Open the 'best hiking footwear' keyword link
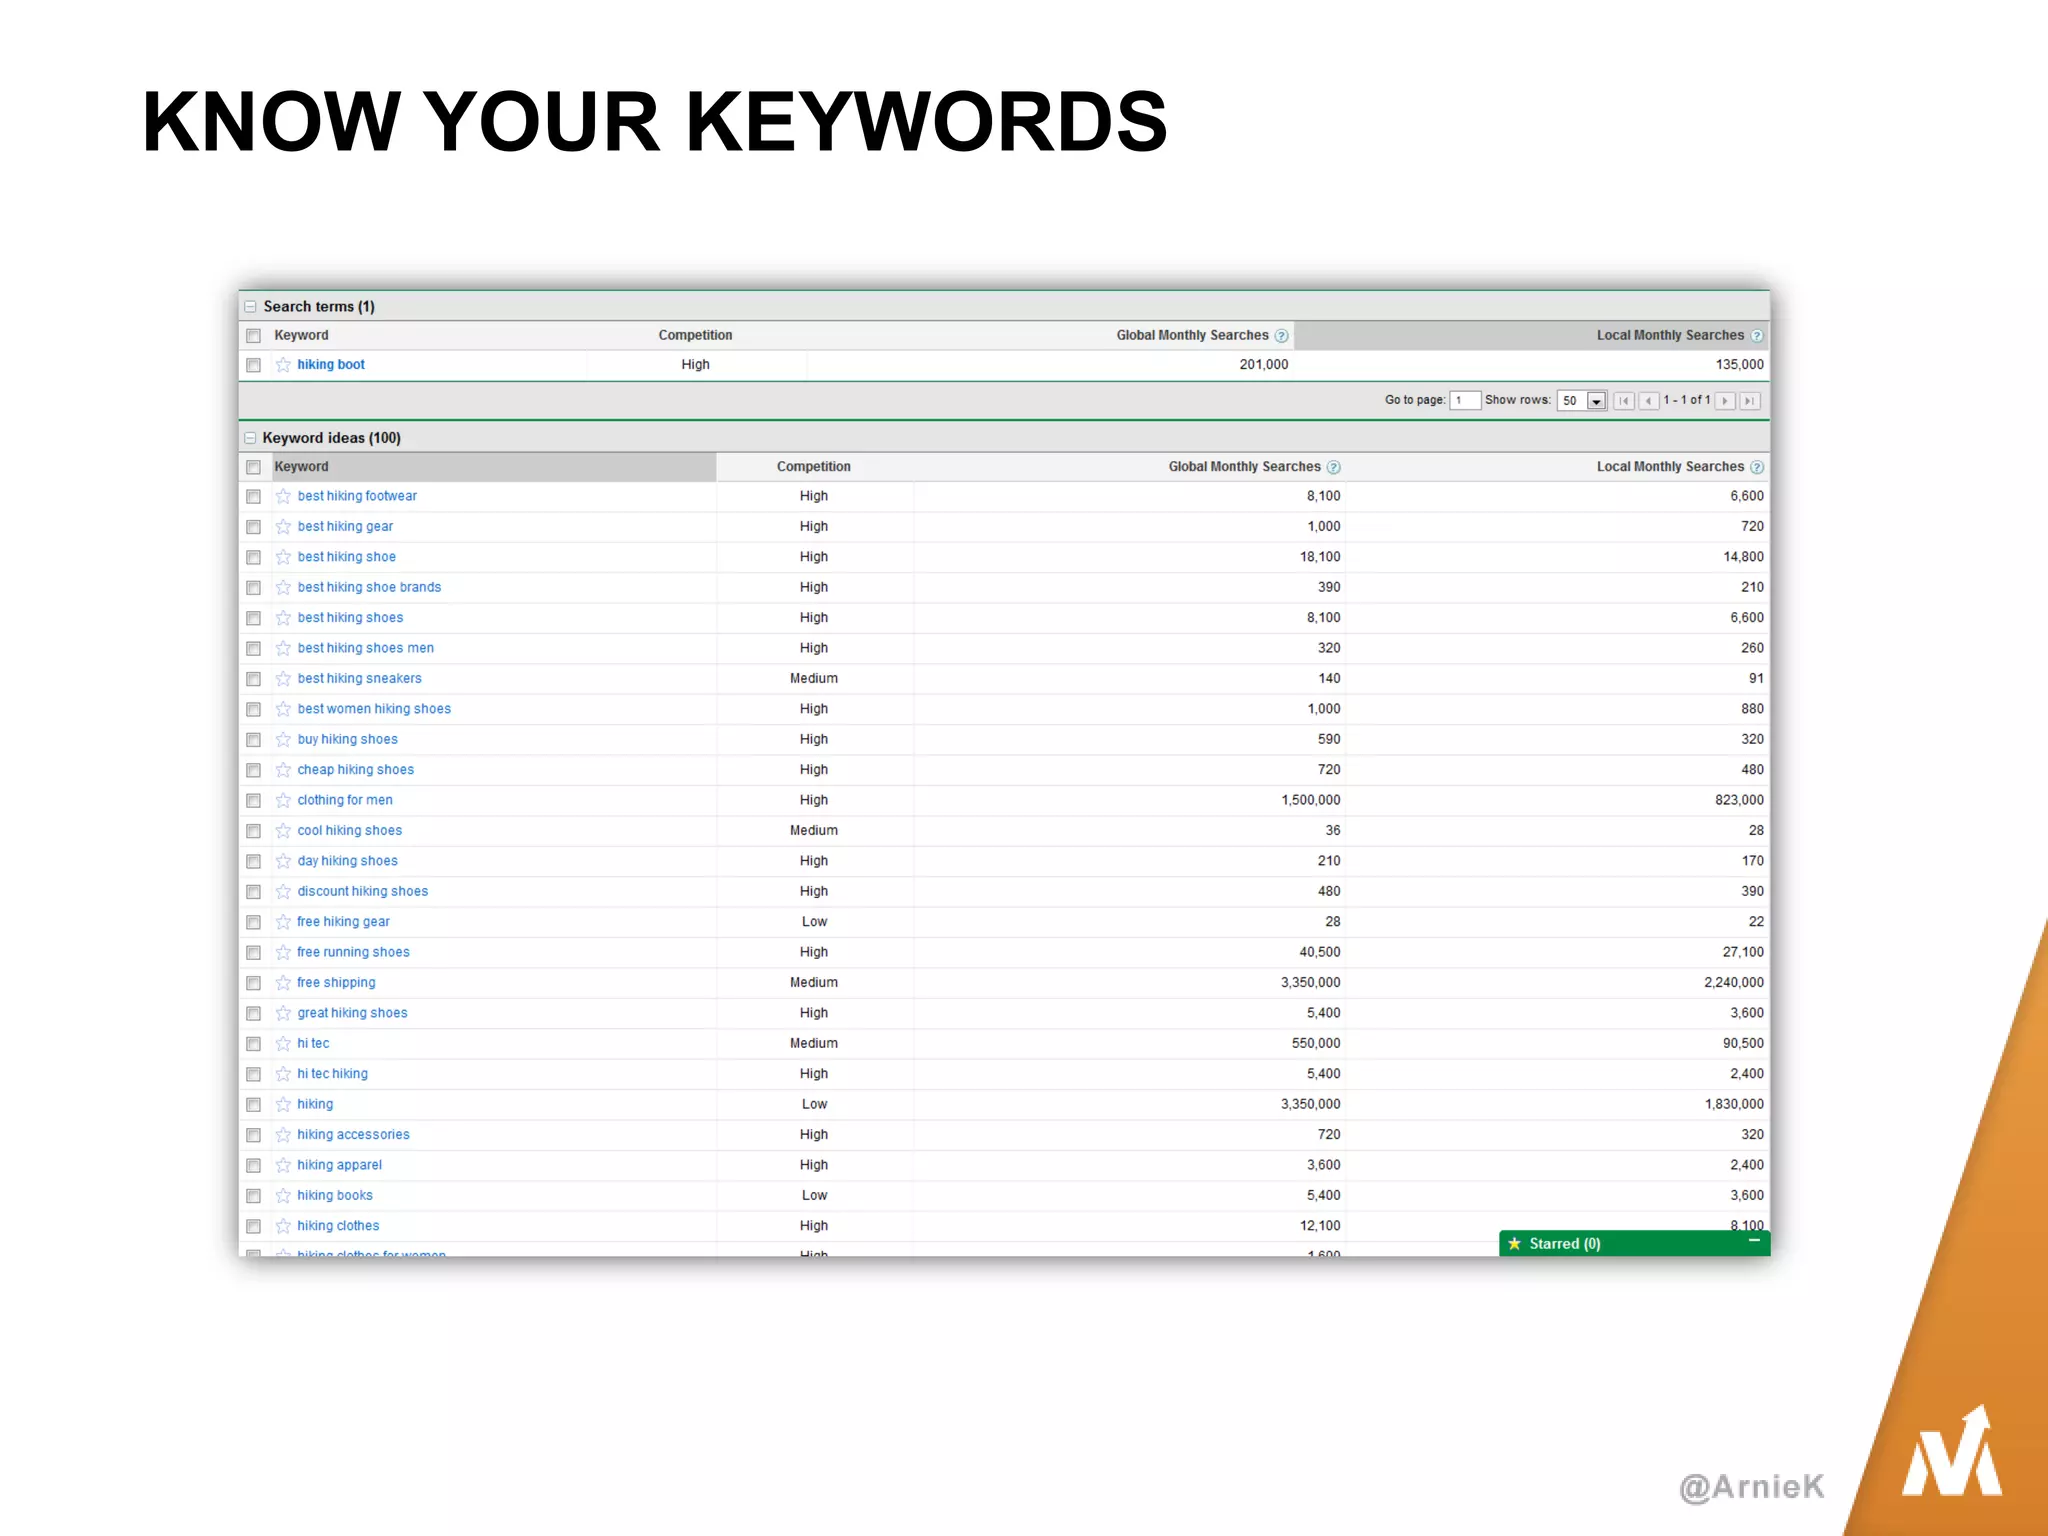Screen dimensions: 2048x1536 click(x=357, y=496)
